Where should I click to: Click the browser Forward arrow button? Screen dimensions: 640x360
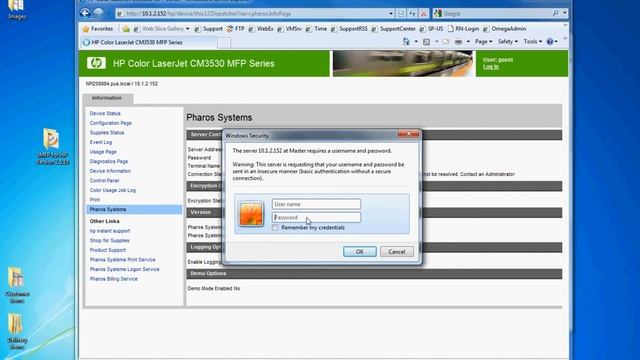(x=98, y=13)
